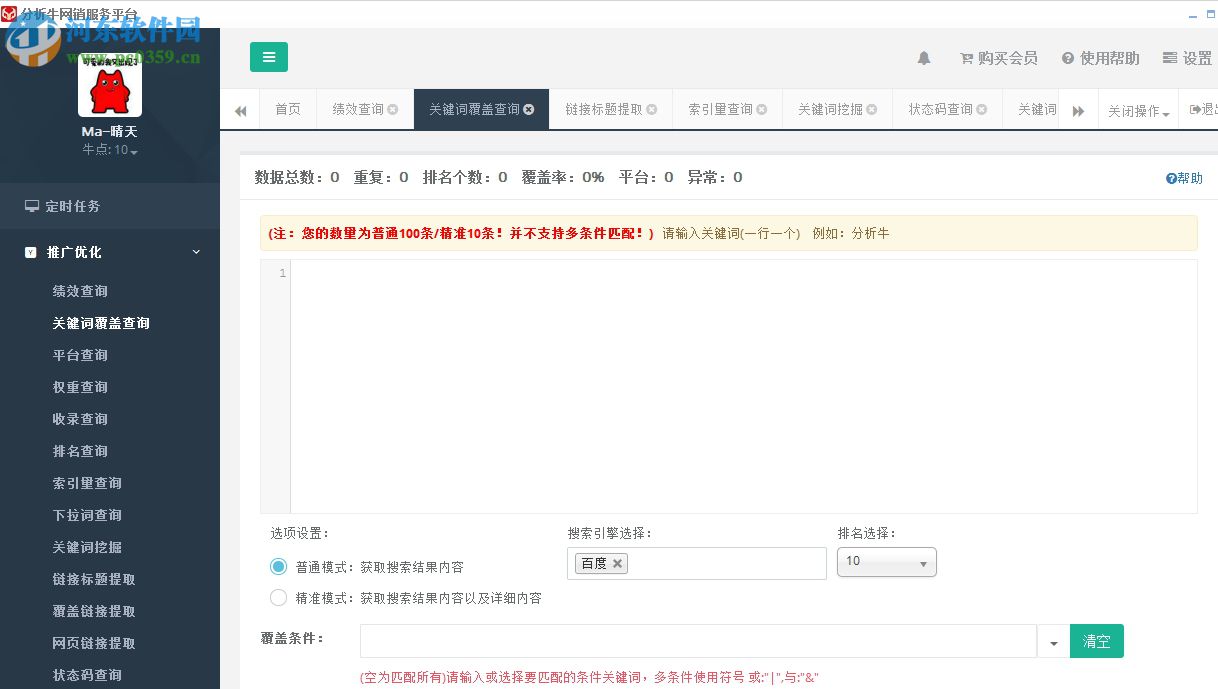
Task: Open the 首页 tab
Action: click(x=287, y=109)
